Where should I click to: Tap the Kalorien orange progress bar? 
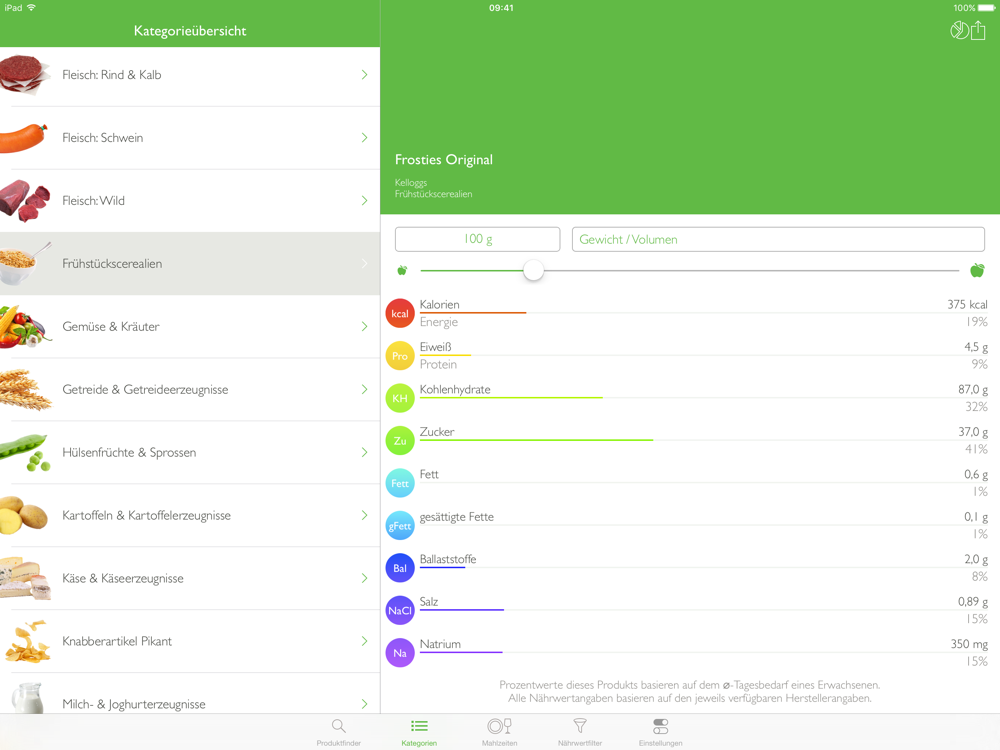tap(473, 312)
